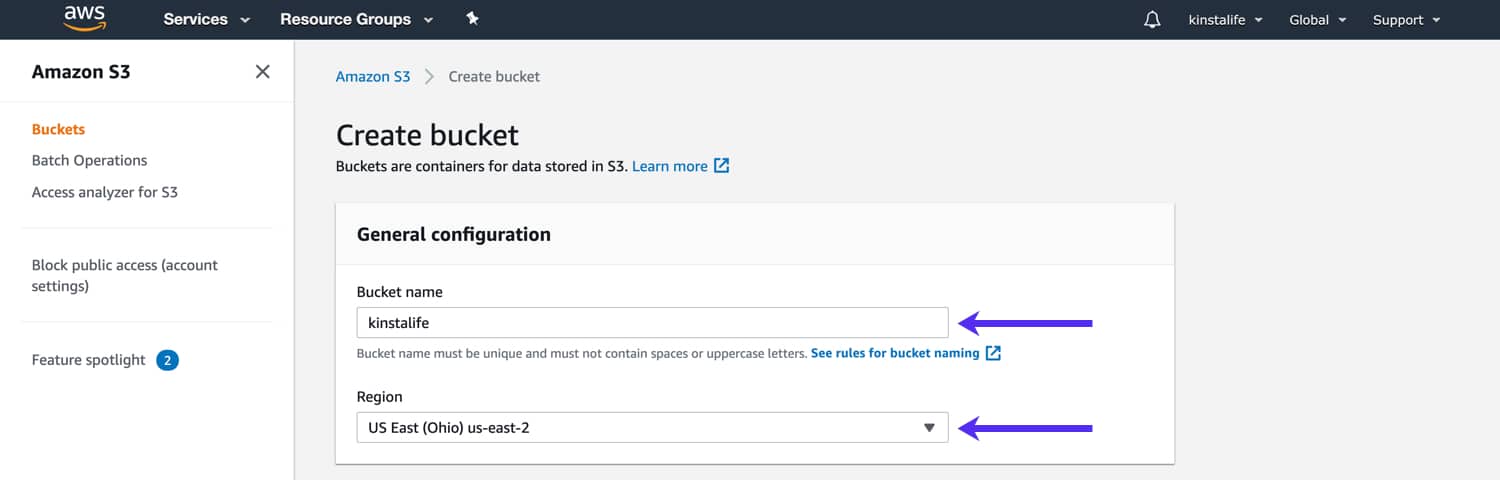Click the Feature spotlight badge showing 2

coord(168,360)
